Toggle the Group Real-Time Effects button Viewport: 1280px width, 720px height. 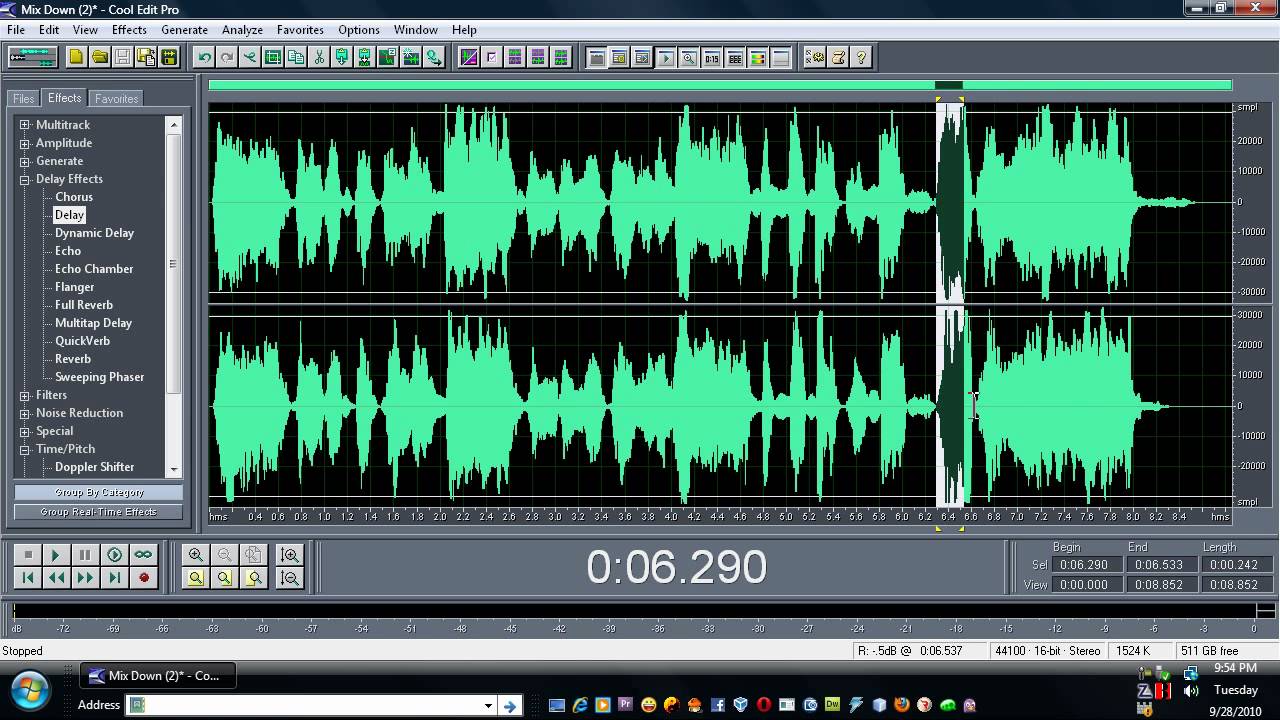coord(99,512)
